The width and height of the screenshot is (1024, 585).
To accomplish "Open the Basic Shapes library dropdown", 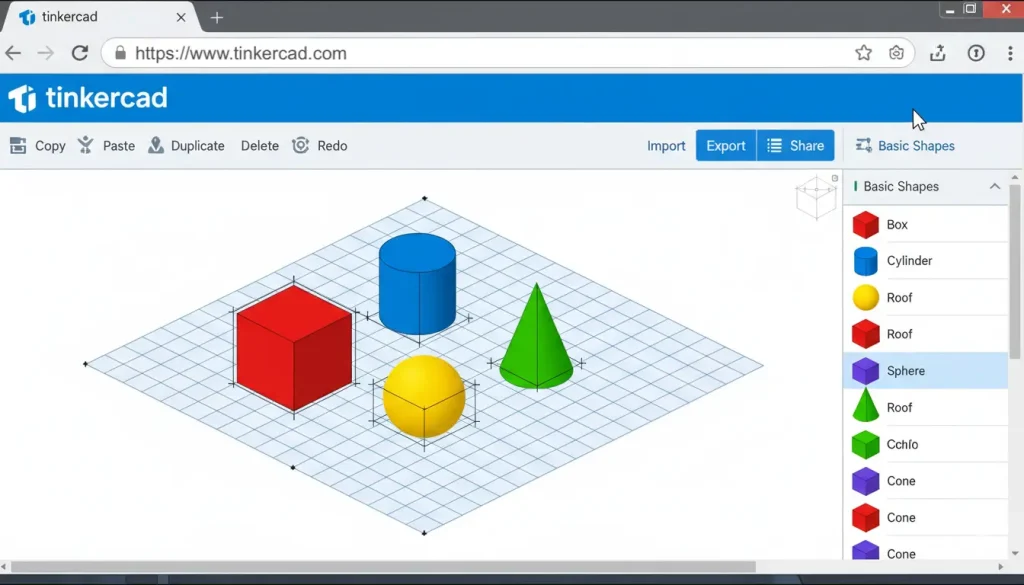I will tap(905, 146).
